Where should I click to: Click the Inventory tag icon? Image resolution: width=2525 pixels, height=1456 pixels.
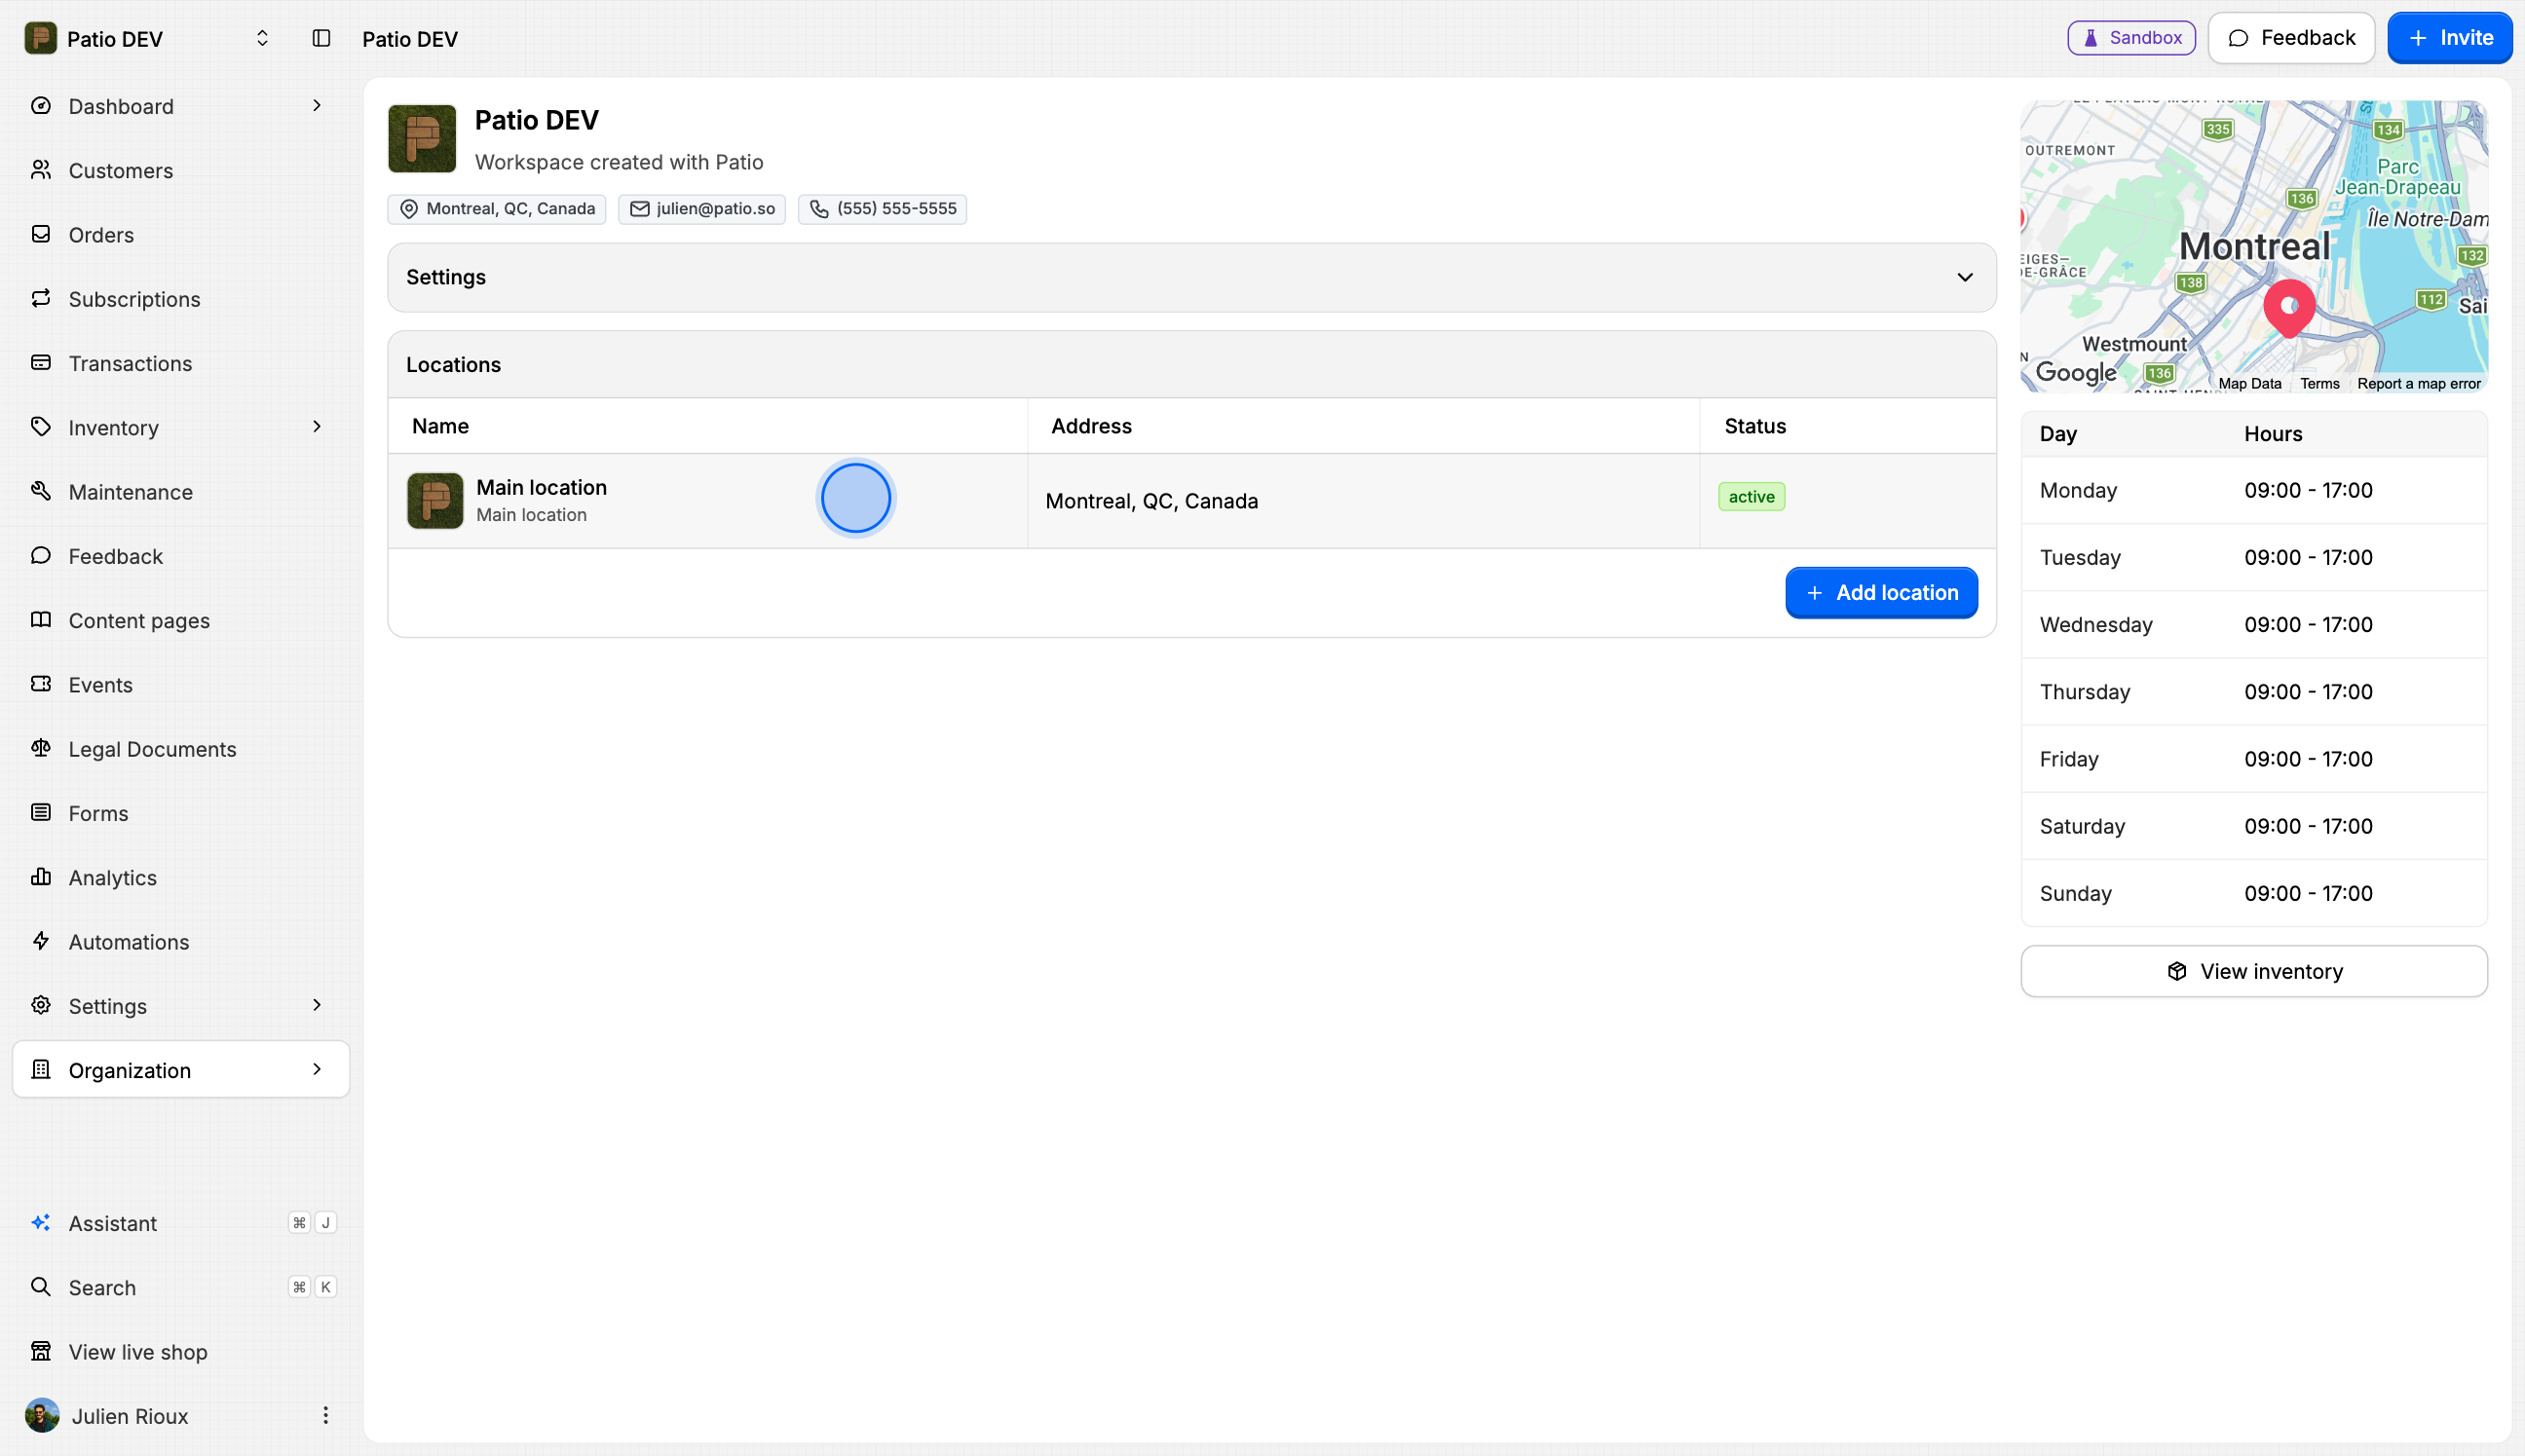pos(41,427)
